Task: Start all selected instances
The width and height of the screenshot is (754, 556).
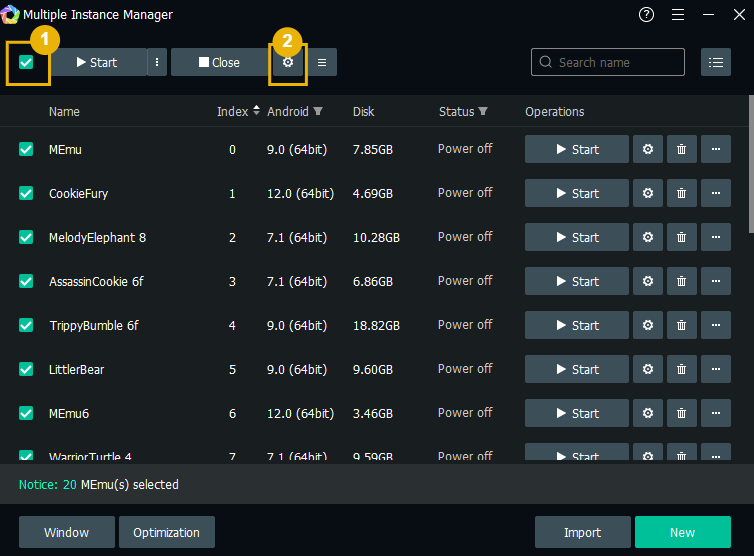Action: [x=99, y=62]
